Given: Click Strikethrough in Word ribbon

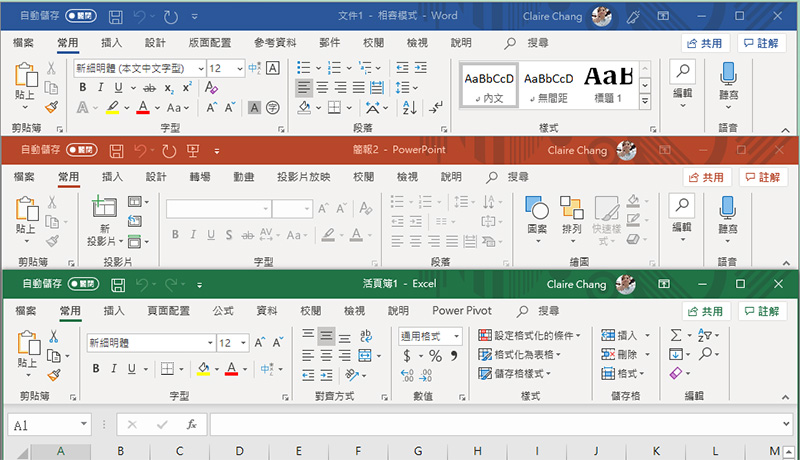Looking at the screenshot, I should 149,88.
